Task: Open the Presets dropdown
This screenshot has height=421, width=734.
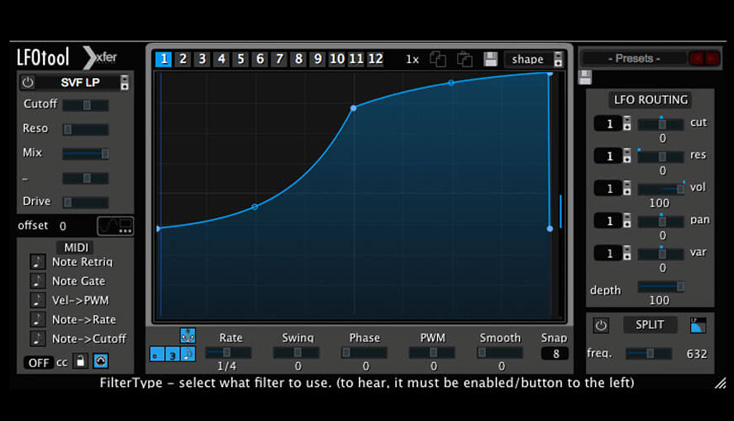Action: tap(634, 59)
